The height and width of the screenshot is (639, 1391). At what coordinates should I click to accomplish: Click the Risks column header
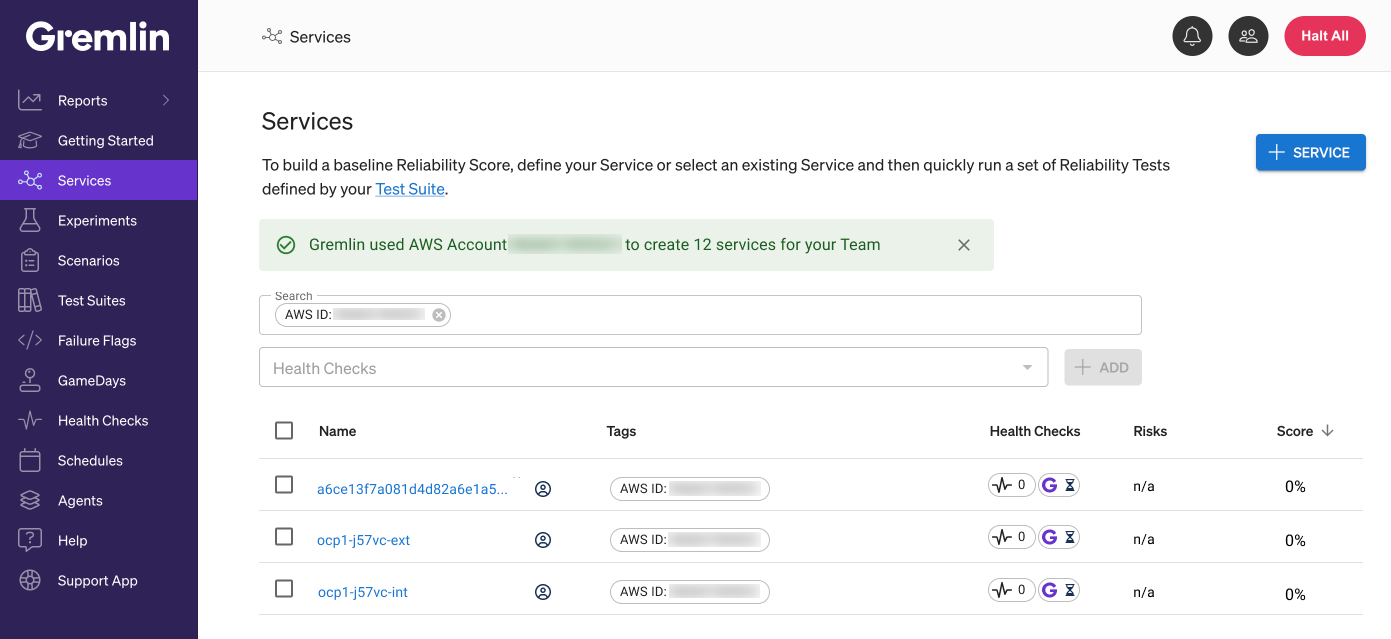(1150, 431)
